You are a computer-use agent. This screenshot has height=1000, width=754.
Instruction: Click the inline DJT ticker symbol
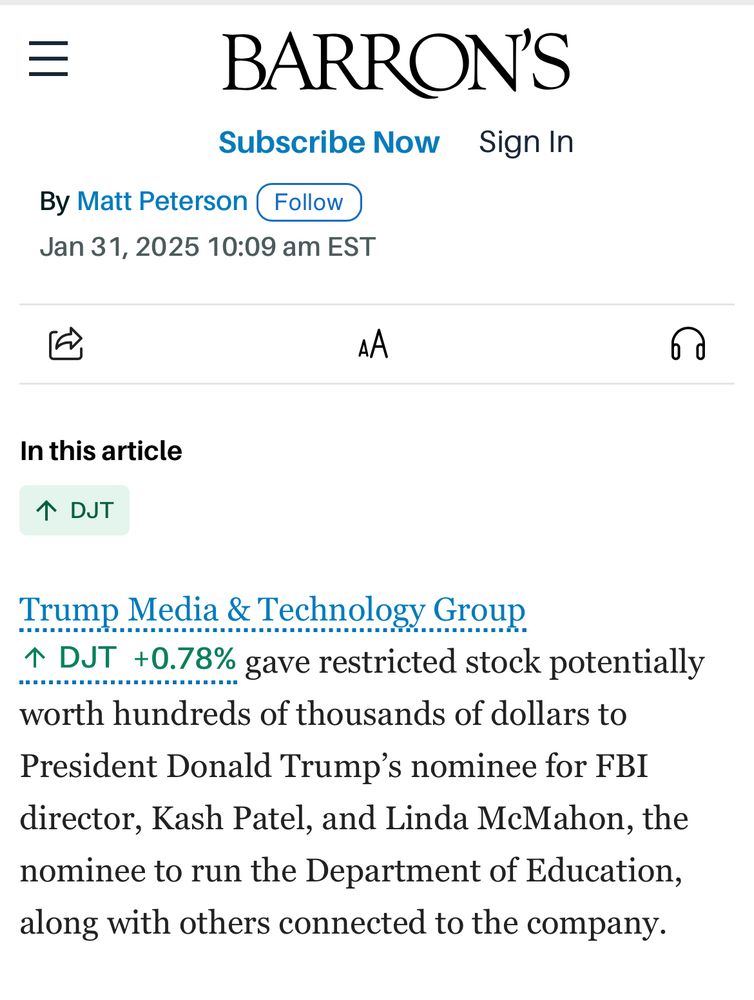tap(88, 658)
